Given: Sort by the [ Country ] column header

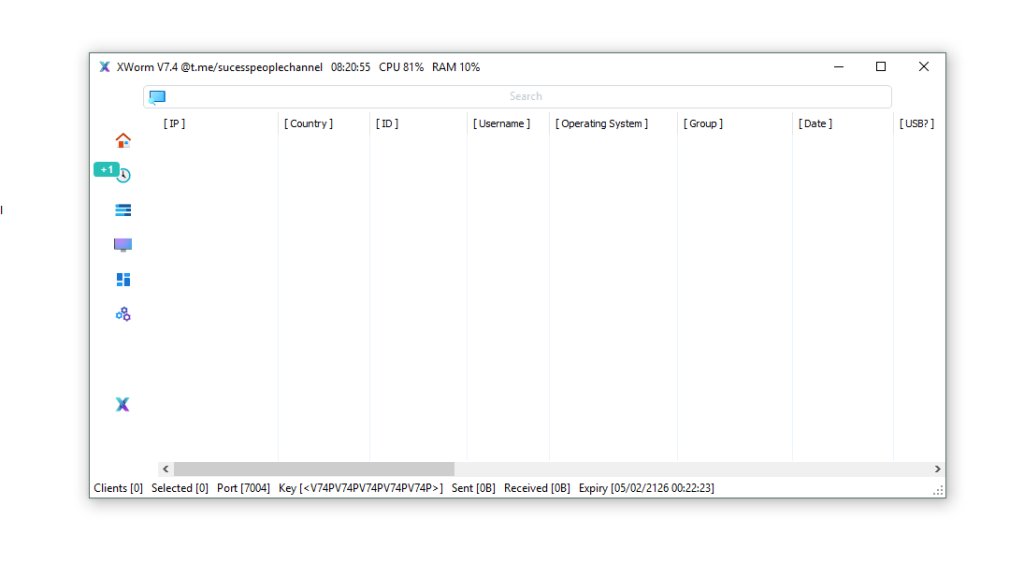Looking at the screenshot, I should [x=308, y=123].
